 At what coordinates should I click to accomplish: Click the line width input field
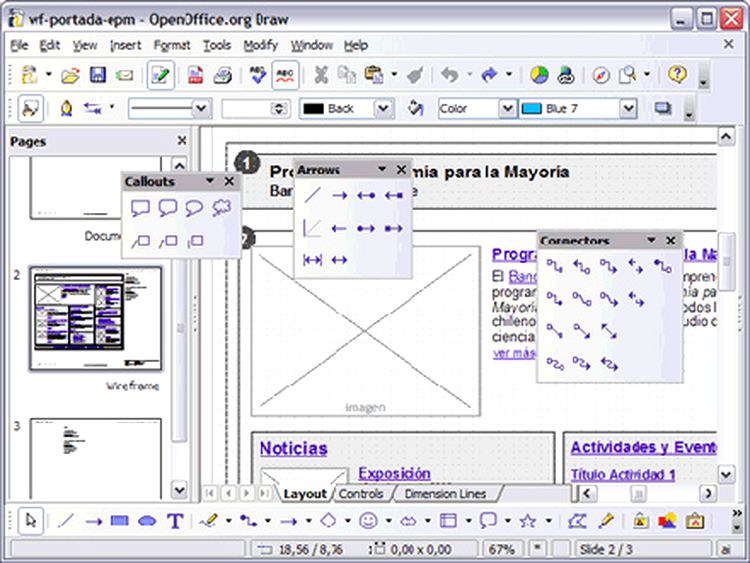click(x=247, y=109)
